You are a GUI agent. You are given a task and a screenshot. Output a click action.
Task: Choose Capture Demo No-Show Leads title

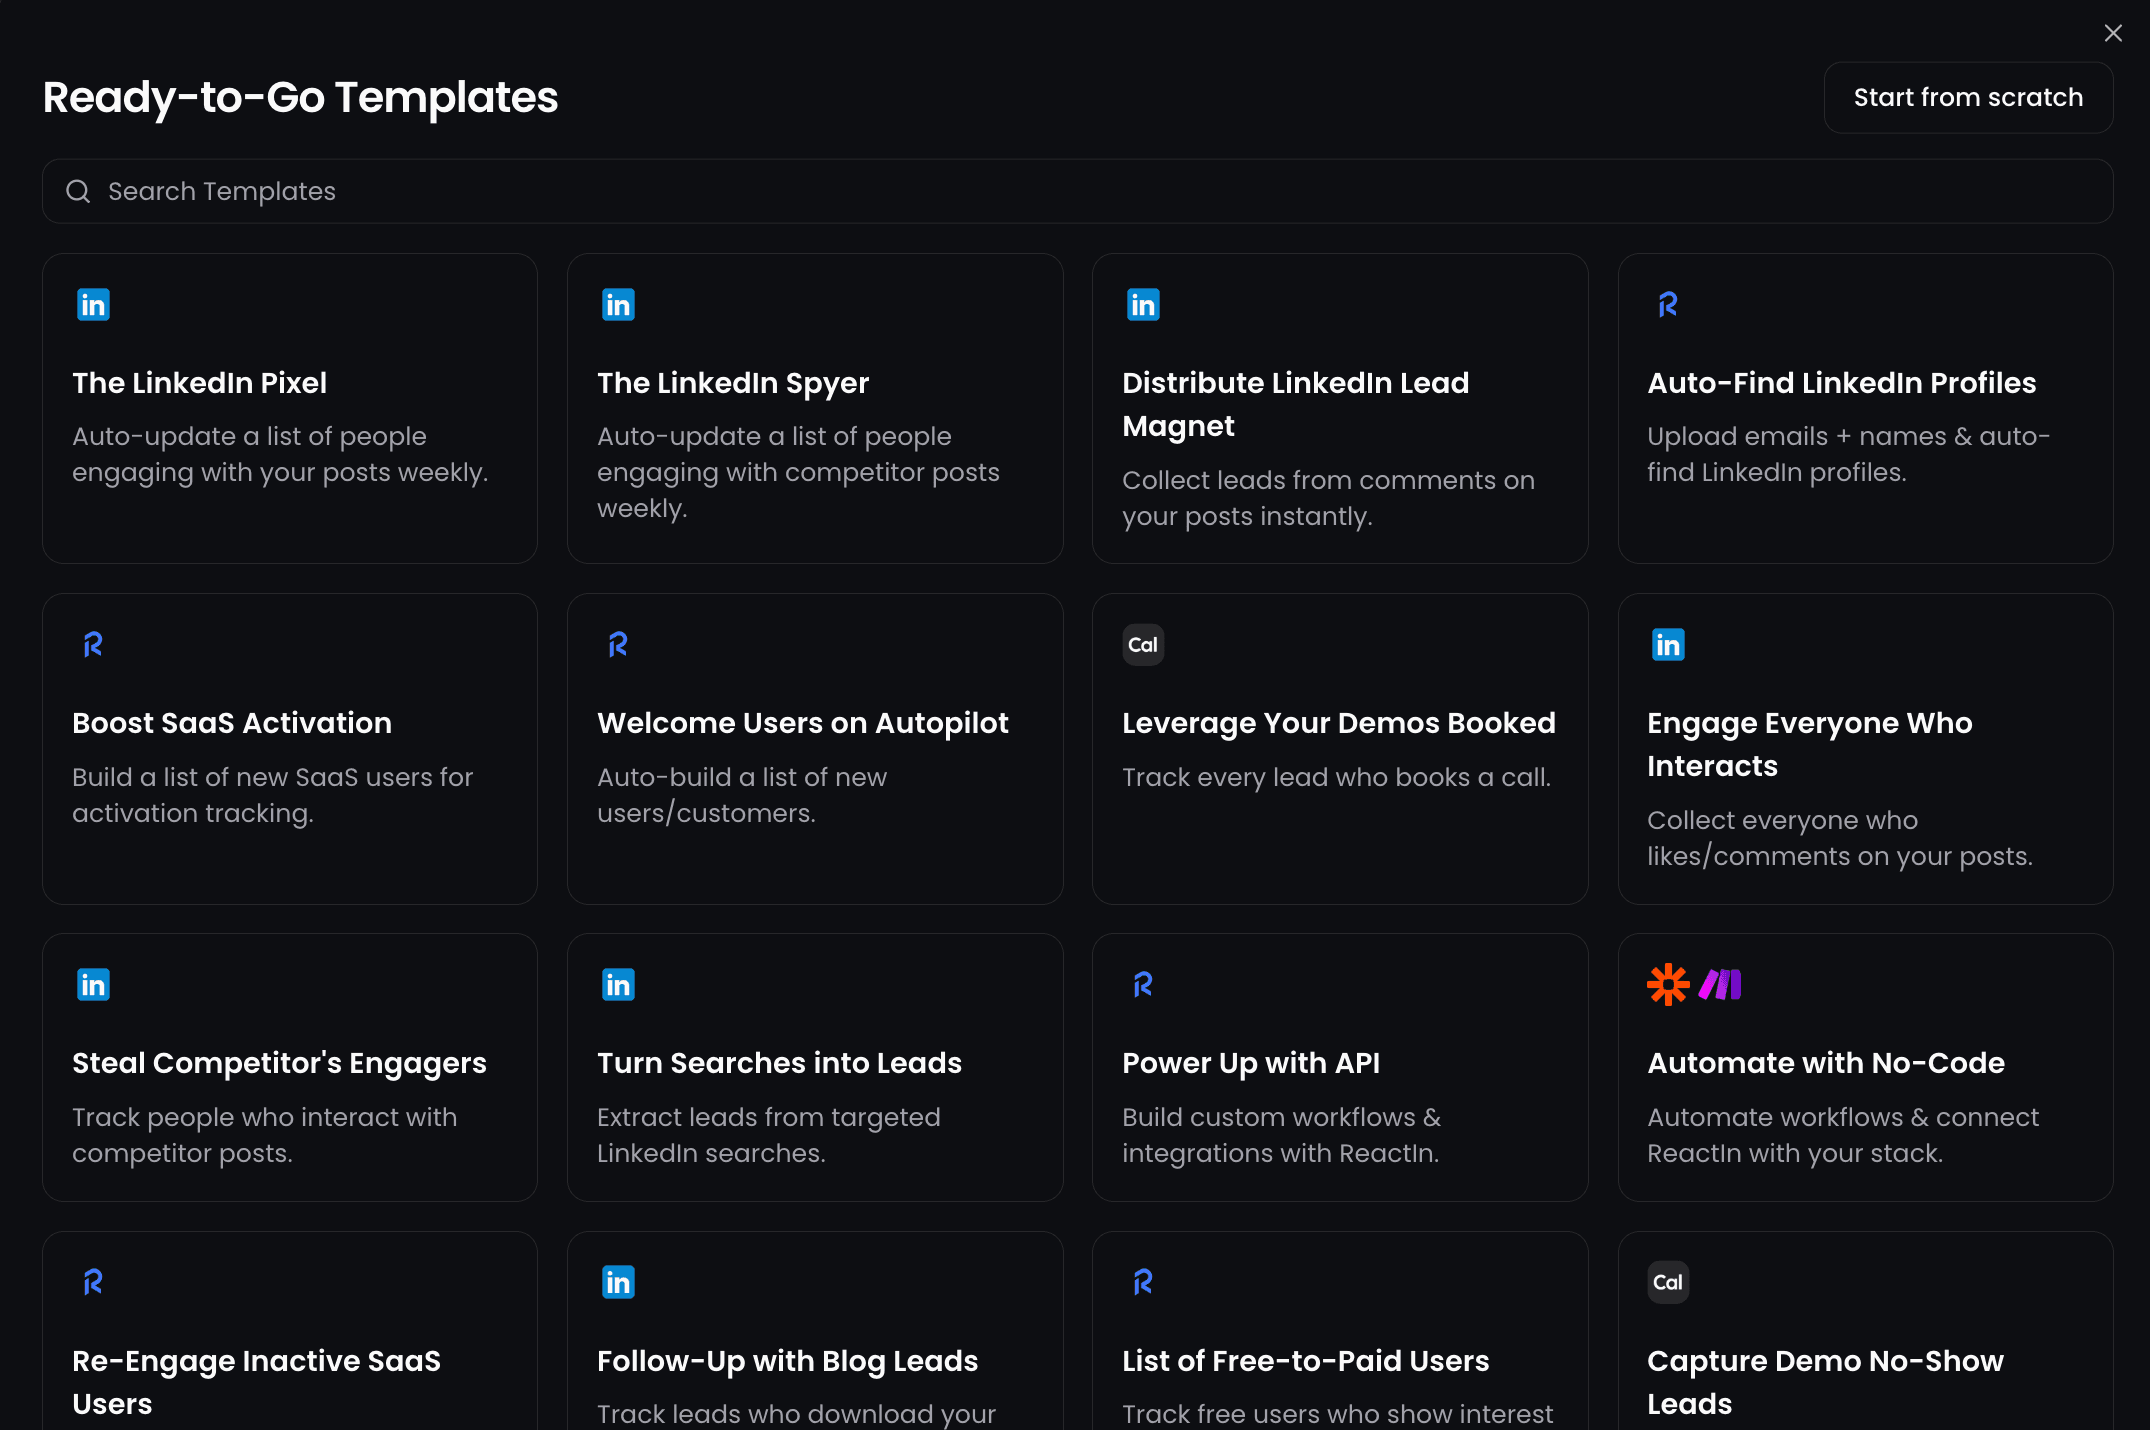pyautogui.click(x=1825, y=1382)
